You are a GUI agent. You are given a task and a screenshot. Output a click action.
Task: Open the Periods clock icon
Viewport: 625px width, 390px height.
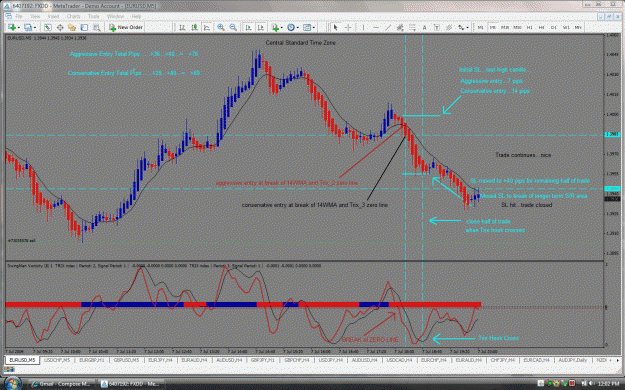(291, 27)
